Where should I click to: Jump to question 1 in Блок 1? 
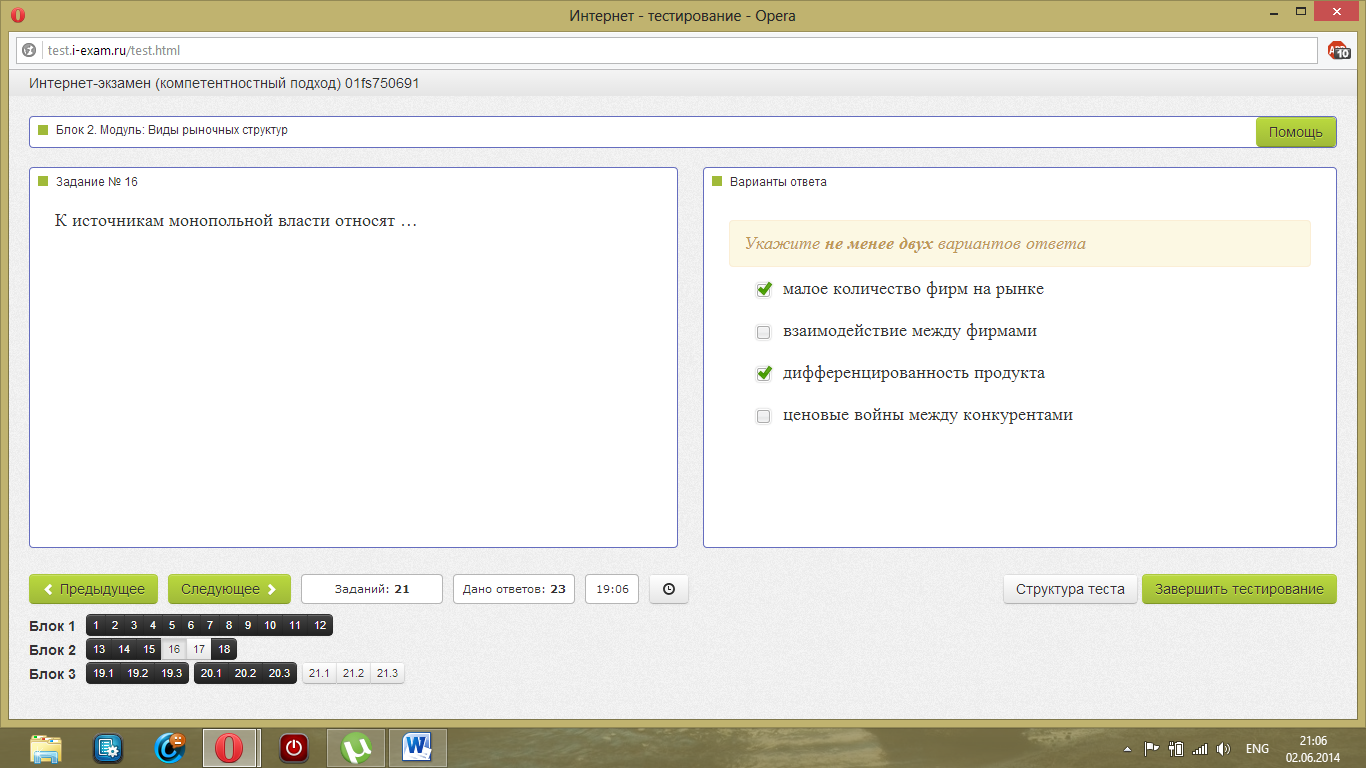(96, 625)
